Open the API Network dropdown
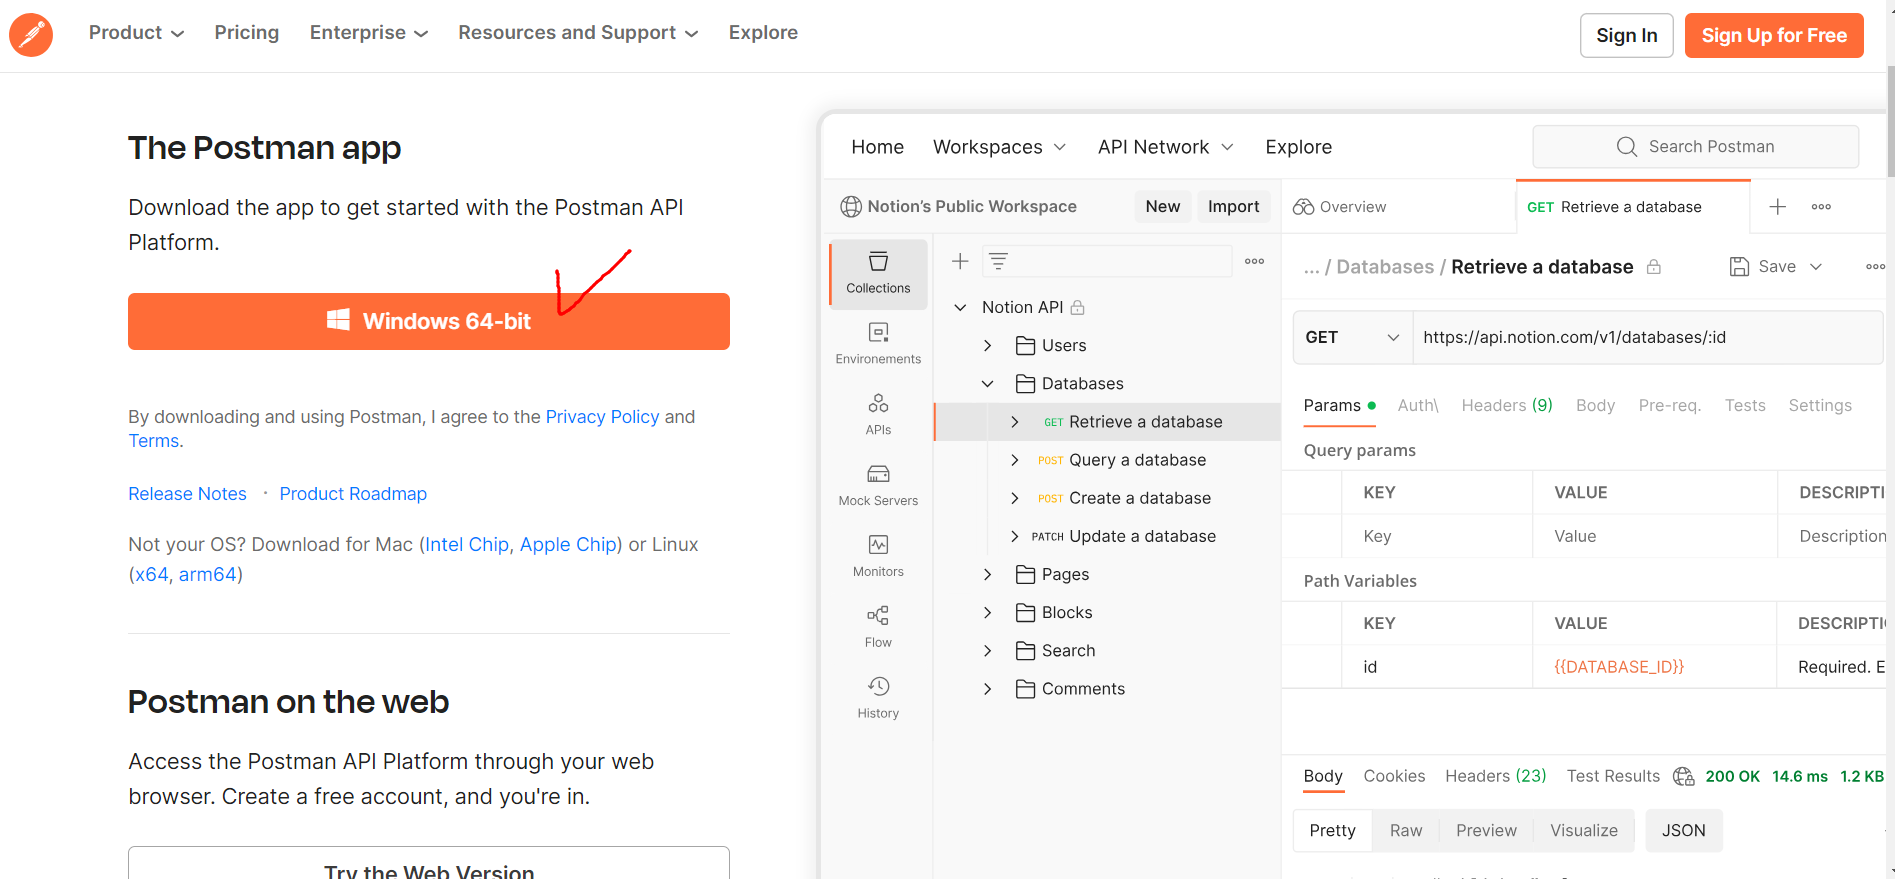This screenshot has height=879, width=1895. pyautogui.click(x=1166, y=147)
